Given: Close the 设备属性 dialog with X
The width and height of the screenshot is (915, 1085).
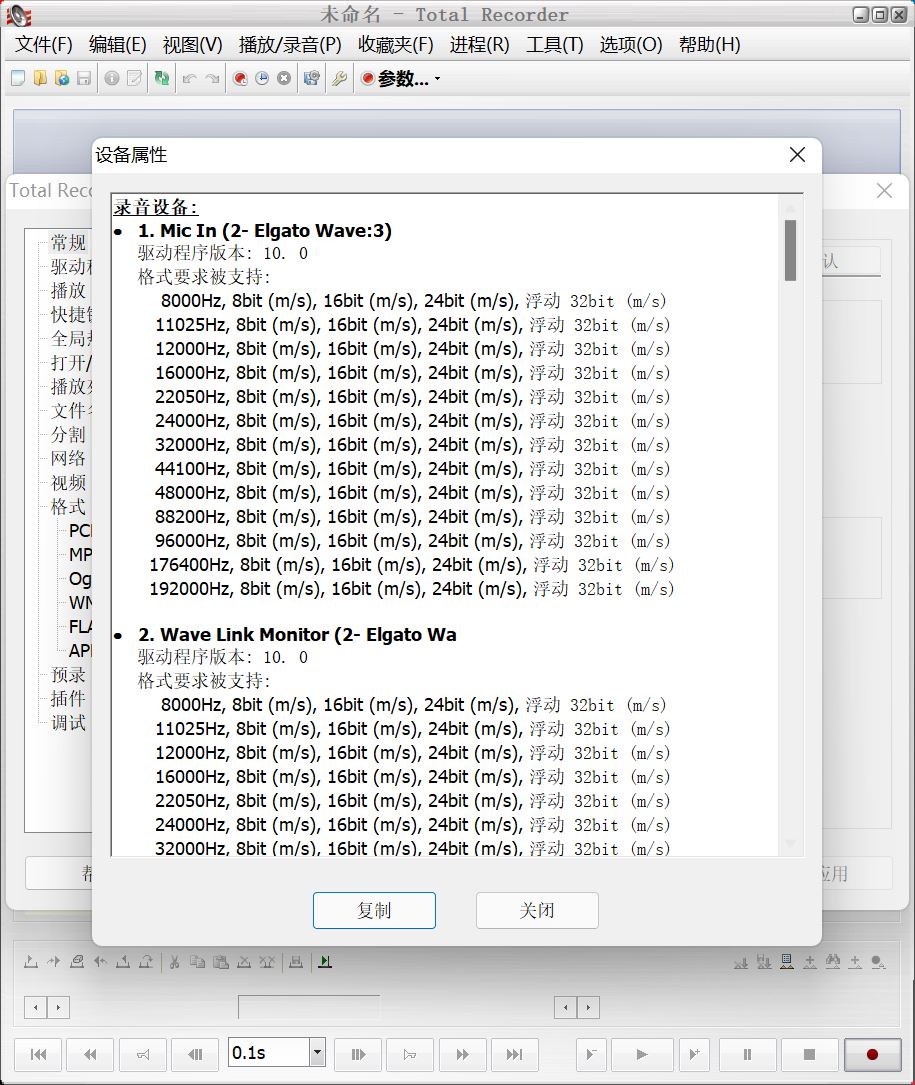Looking at the screenshot, I should [x=797, y=155].
